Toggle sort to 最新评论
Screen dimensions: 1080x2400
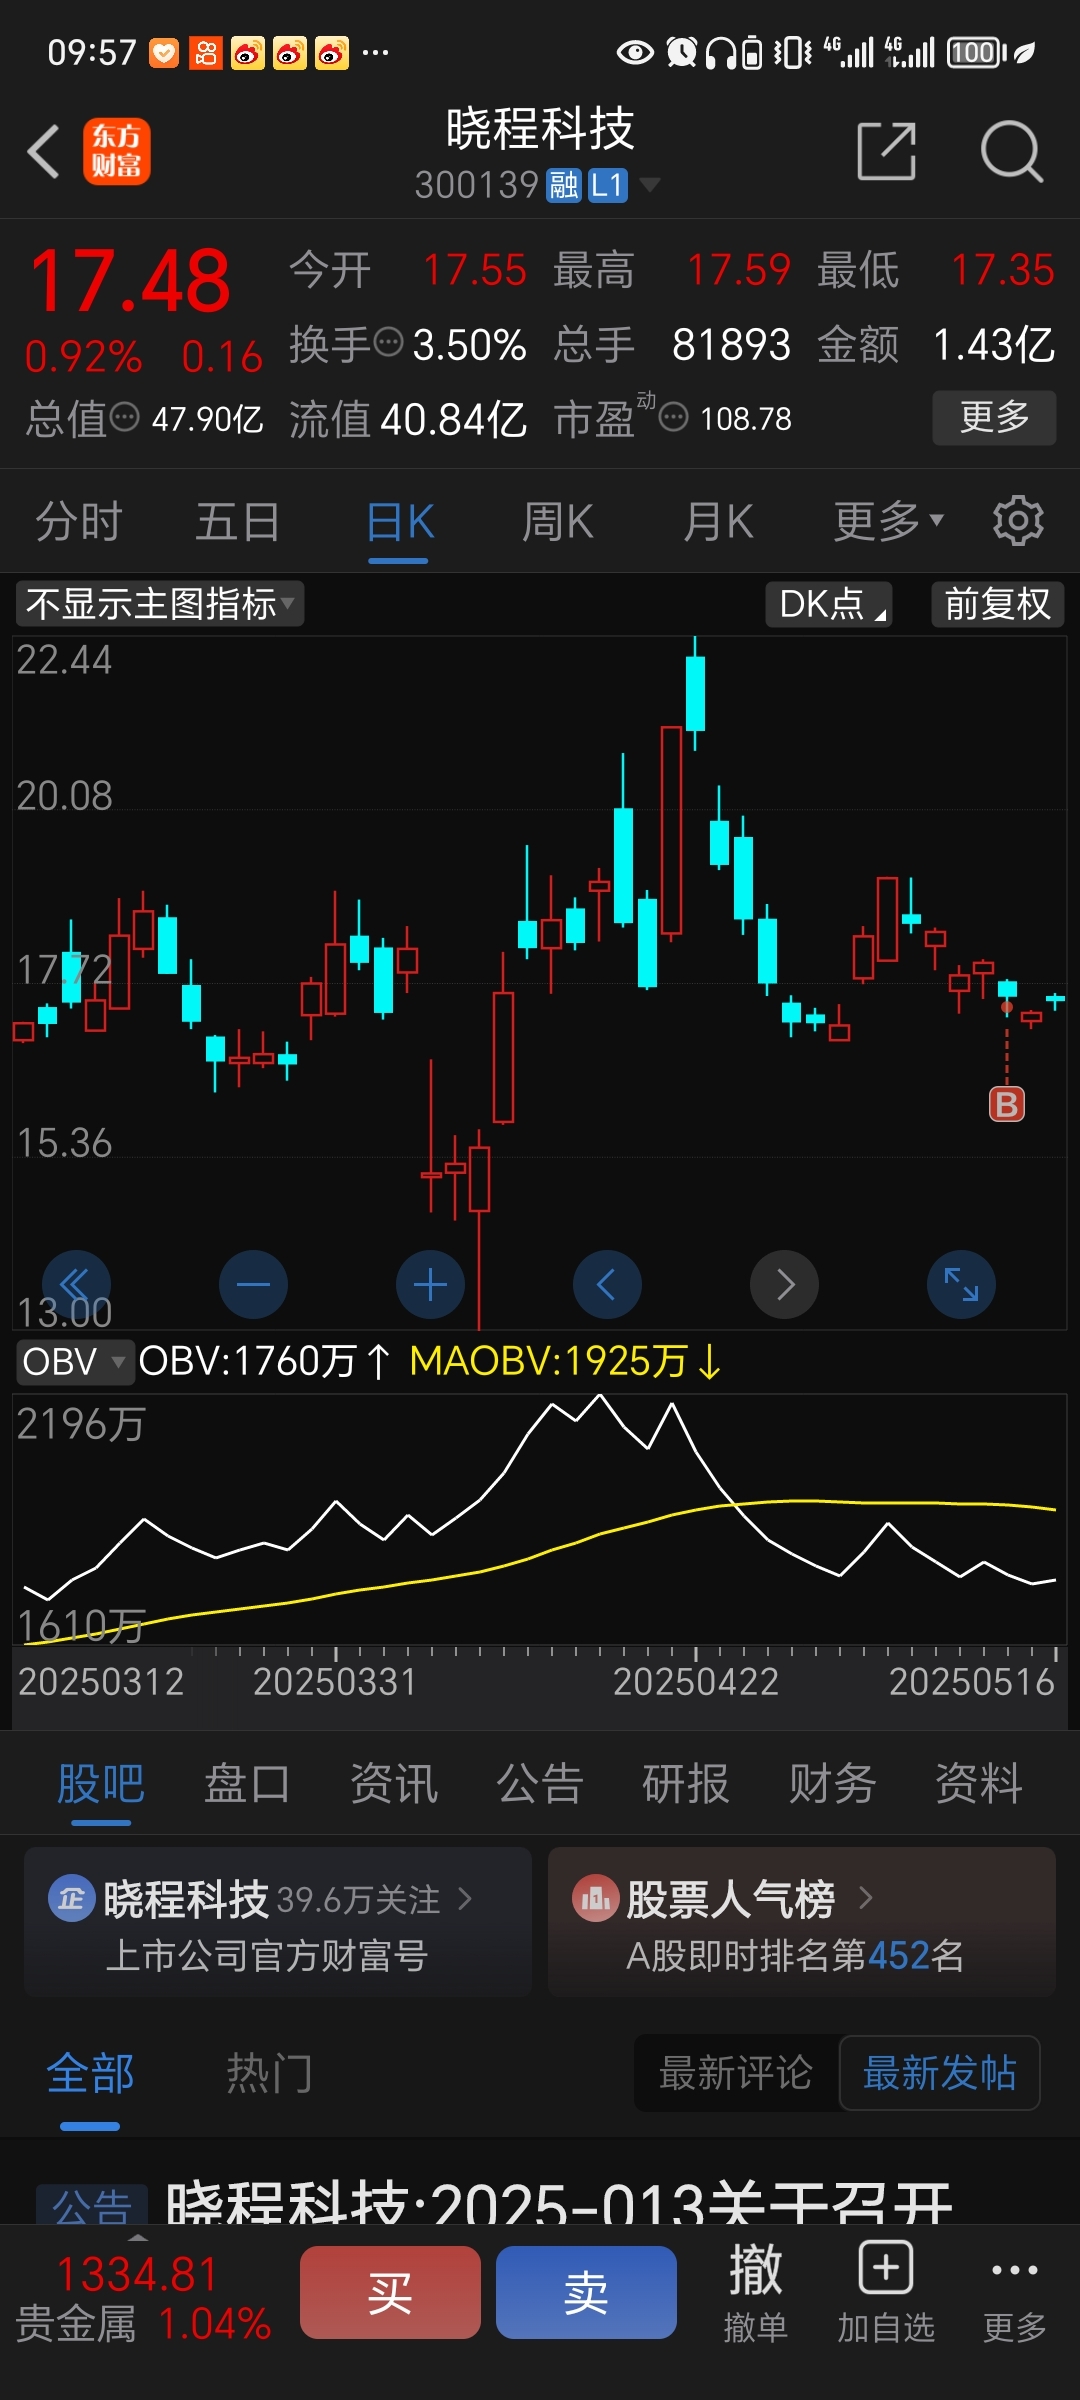point(736,2073)
